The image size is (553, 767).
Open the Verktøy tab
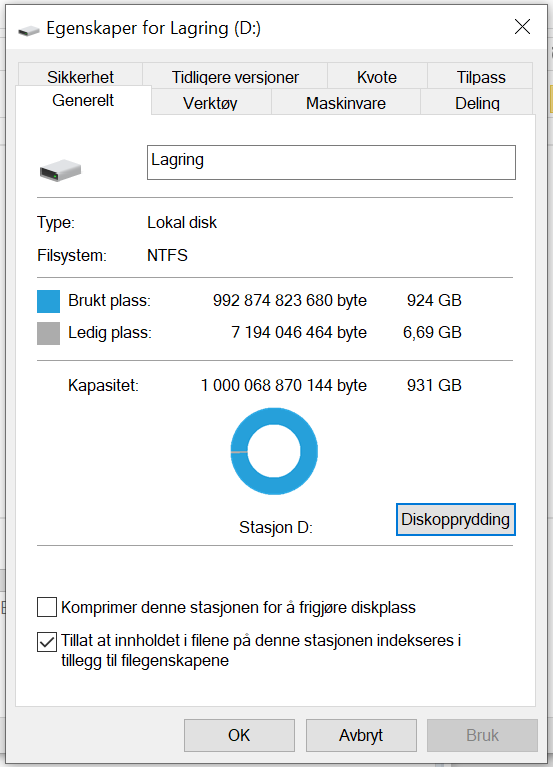pyautogui.click(x=210, y=102)
